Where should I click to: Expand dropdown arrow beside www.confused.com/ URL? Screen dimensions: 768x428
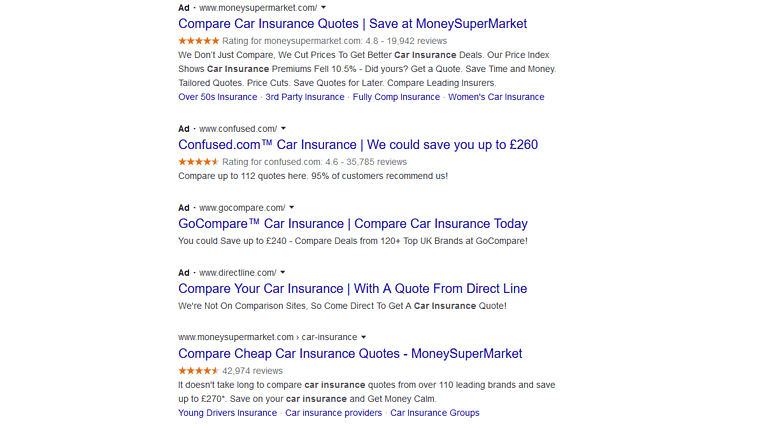pyautogui.click(x=283, y=129)
